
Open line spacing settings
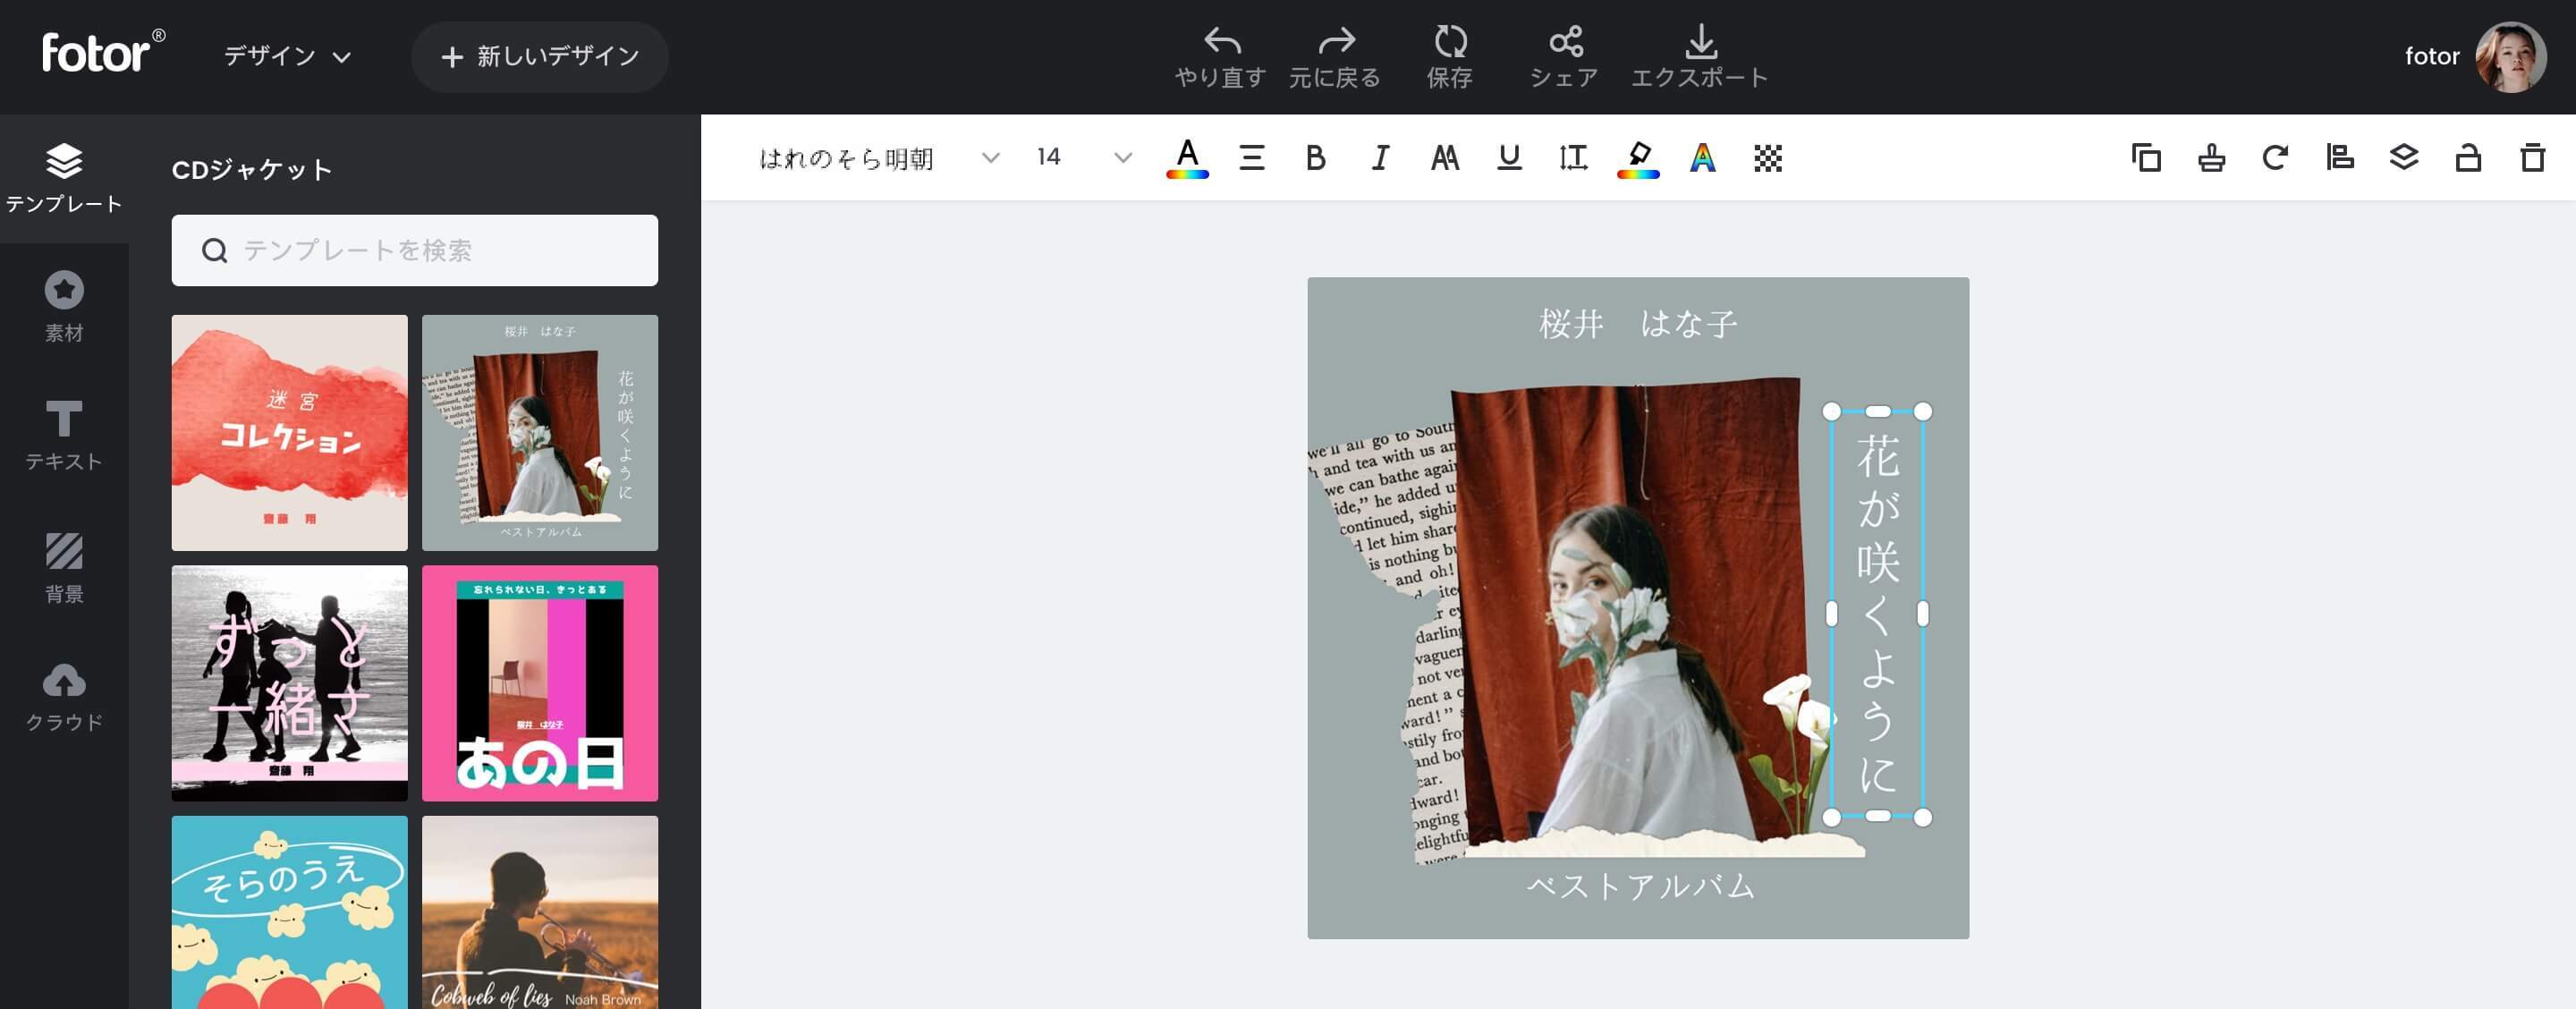tap(1573, 157)
